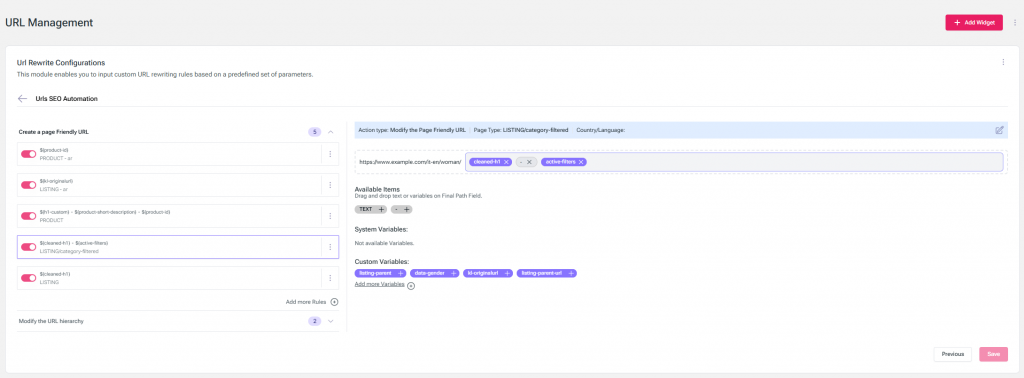The width and height of the screenshot is (1024, 378).
Task: Remove the cleaned-h1 chip from the path
Action: click(507, 162)
